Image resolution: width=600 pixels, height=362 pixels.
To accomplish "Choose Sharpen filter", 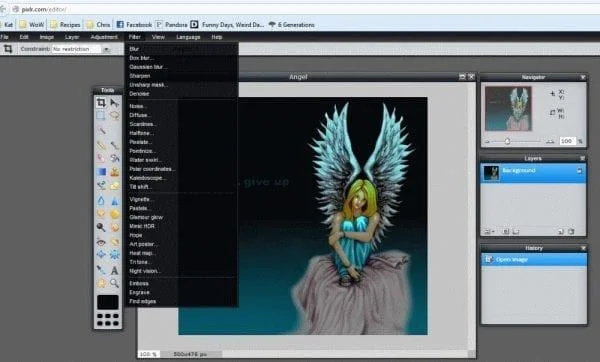I will [140, 76].
